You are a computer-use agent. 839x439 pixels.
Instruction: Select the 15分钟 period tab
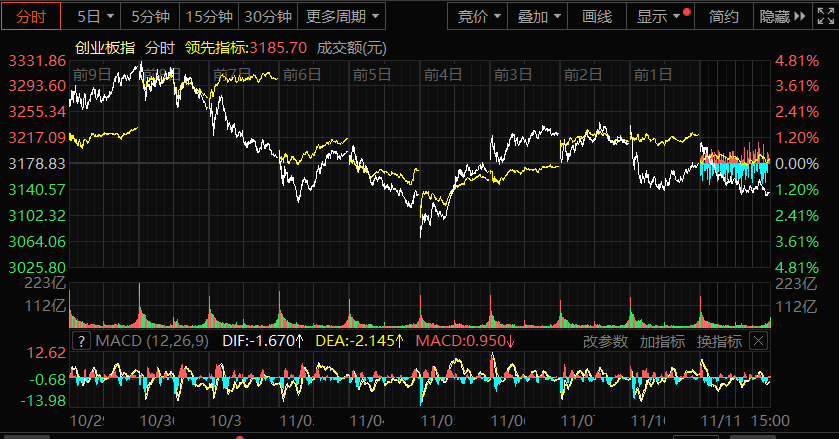209,16
